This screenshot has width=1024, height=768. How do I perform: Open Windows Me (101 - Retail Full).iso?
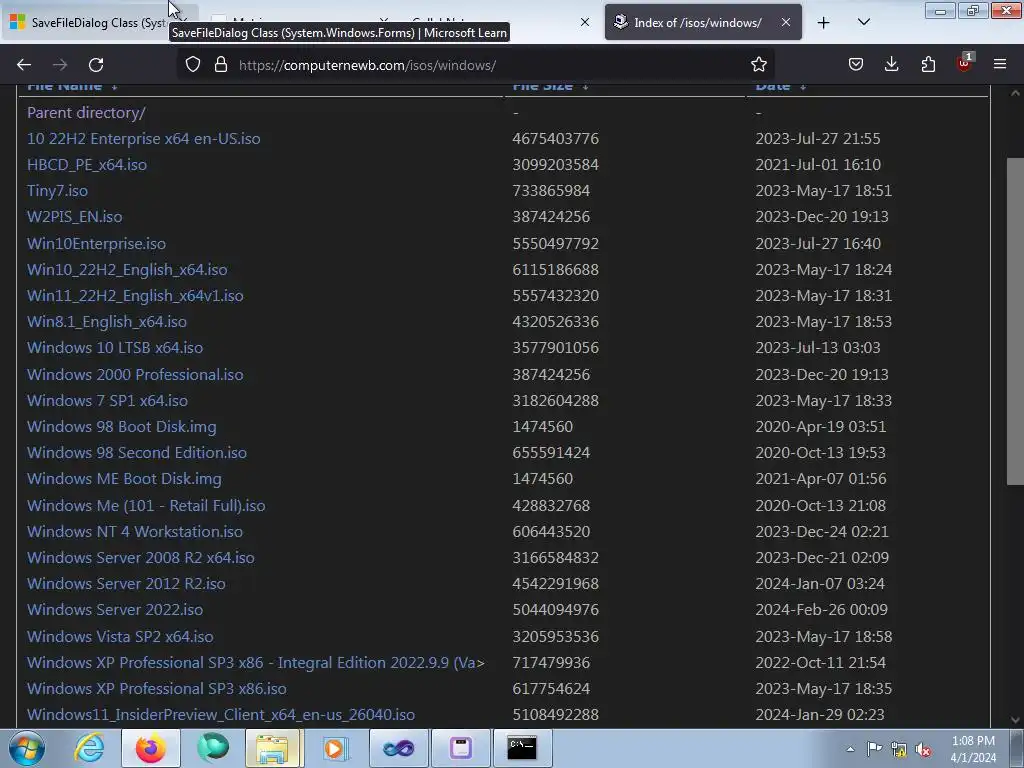click(x=146, y=505)
